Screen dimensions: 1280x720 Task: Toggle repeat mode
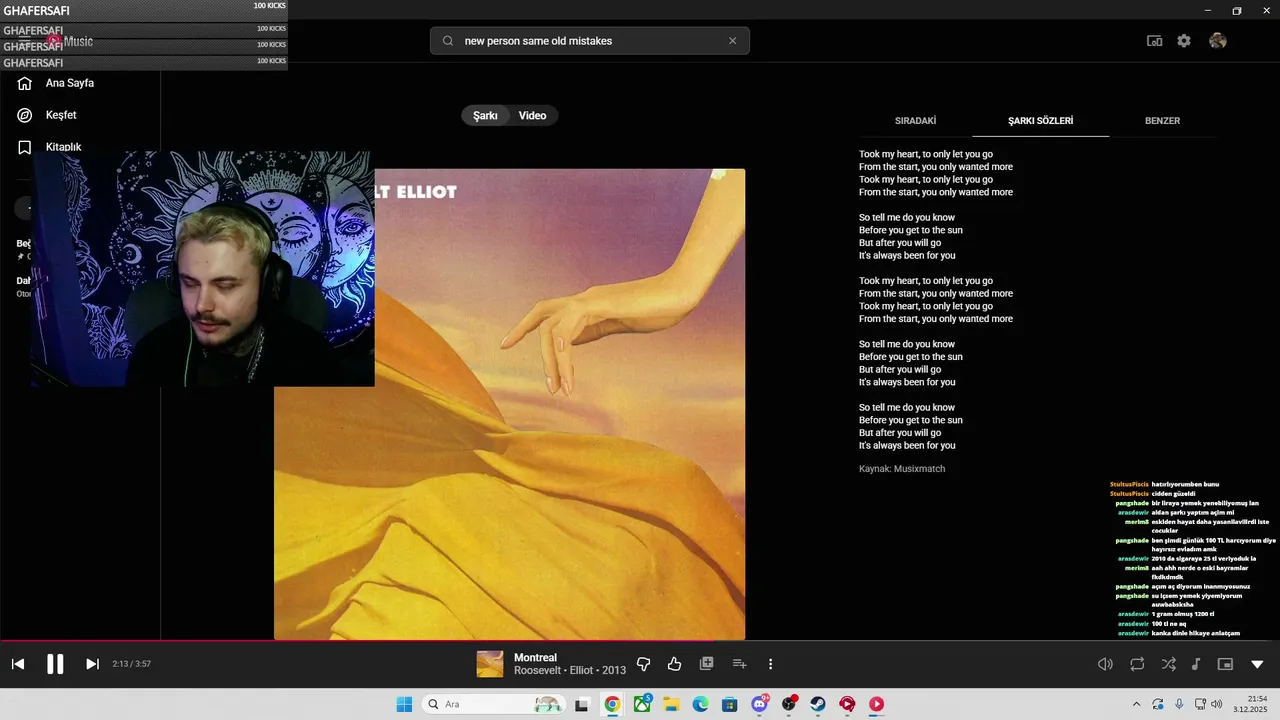pos(1137,664)
